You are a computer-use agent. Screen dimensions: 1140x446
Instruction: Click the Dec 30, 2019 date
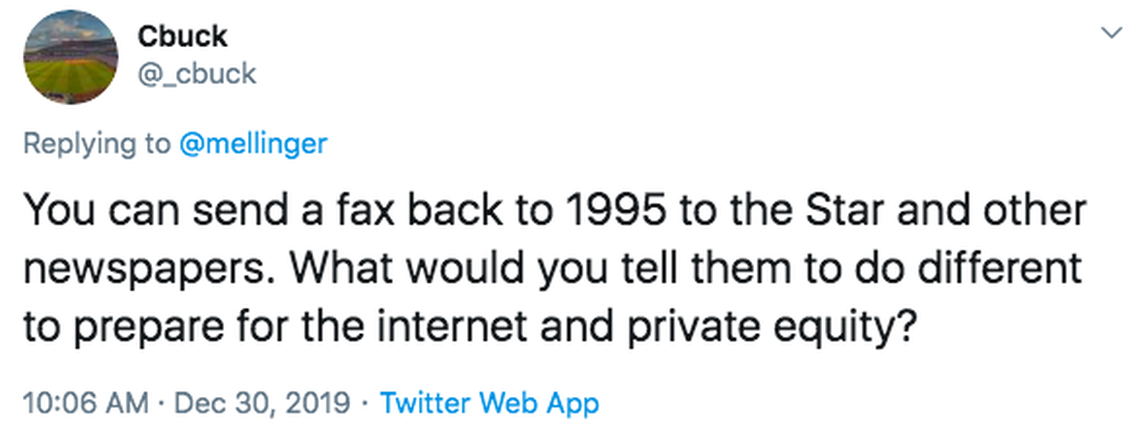point(263,404)
